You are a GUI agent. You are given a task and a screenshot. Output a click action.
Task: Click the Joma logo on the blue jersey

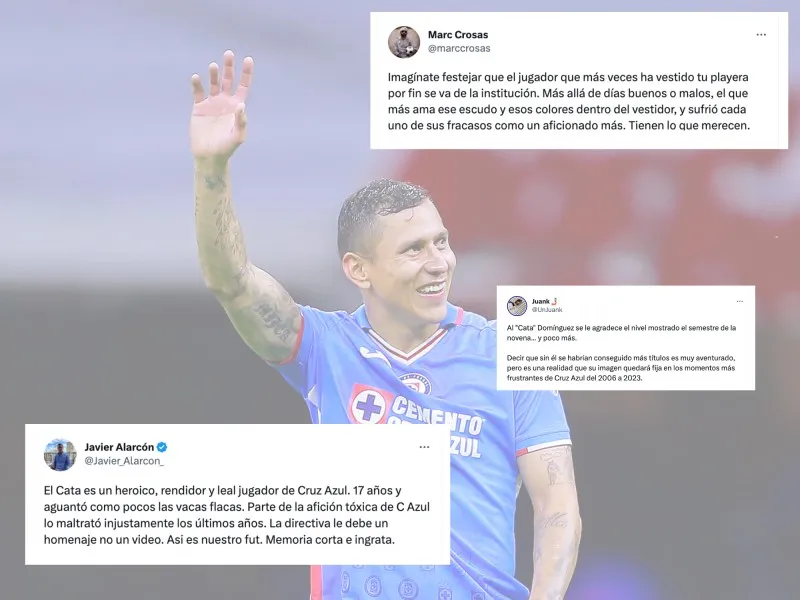374,354
